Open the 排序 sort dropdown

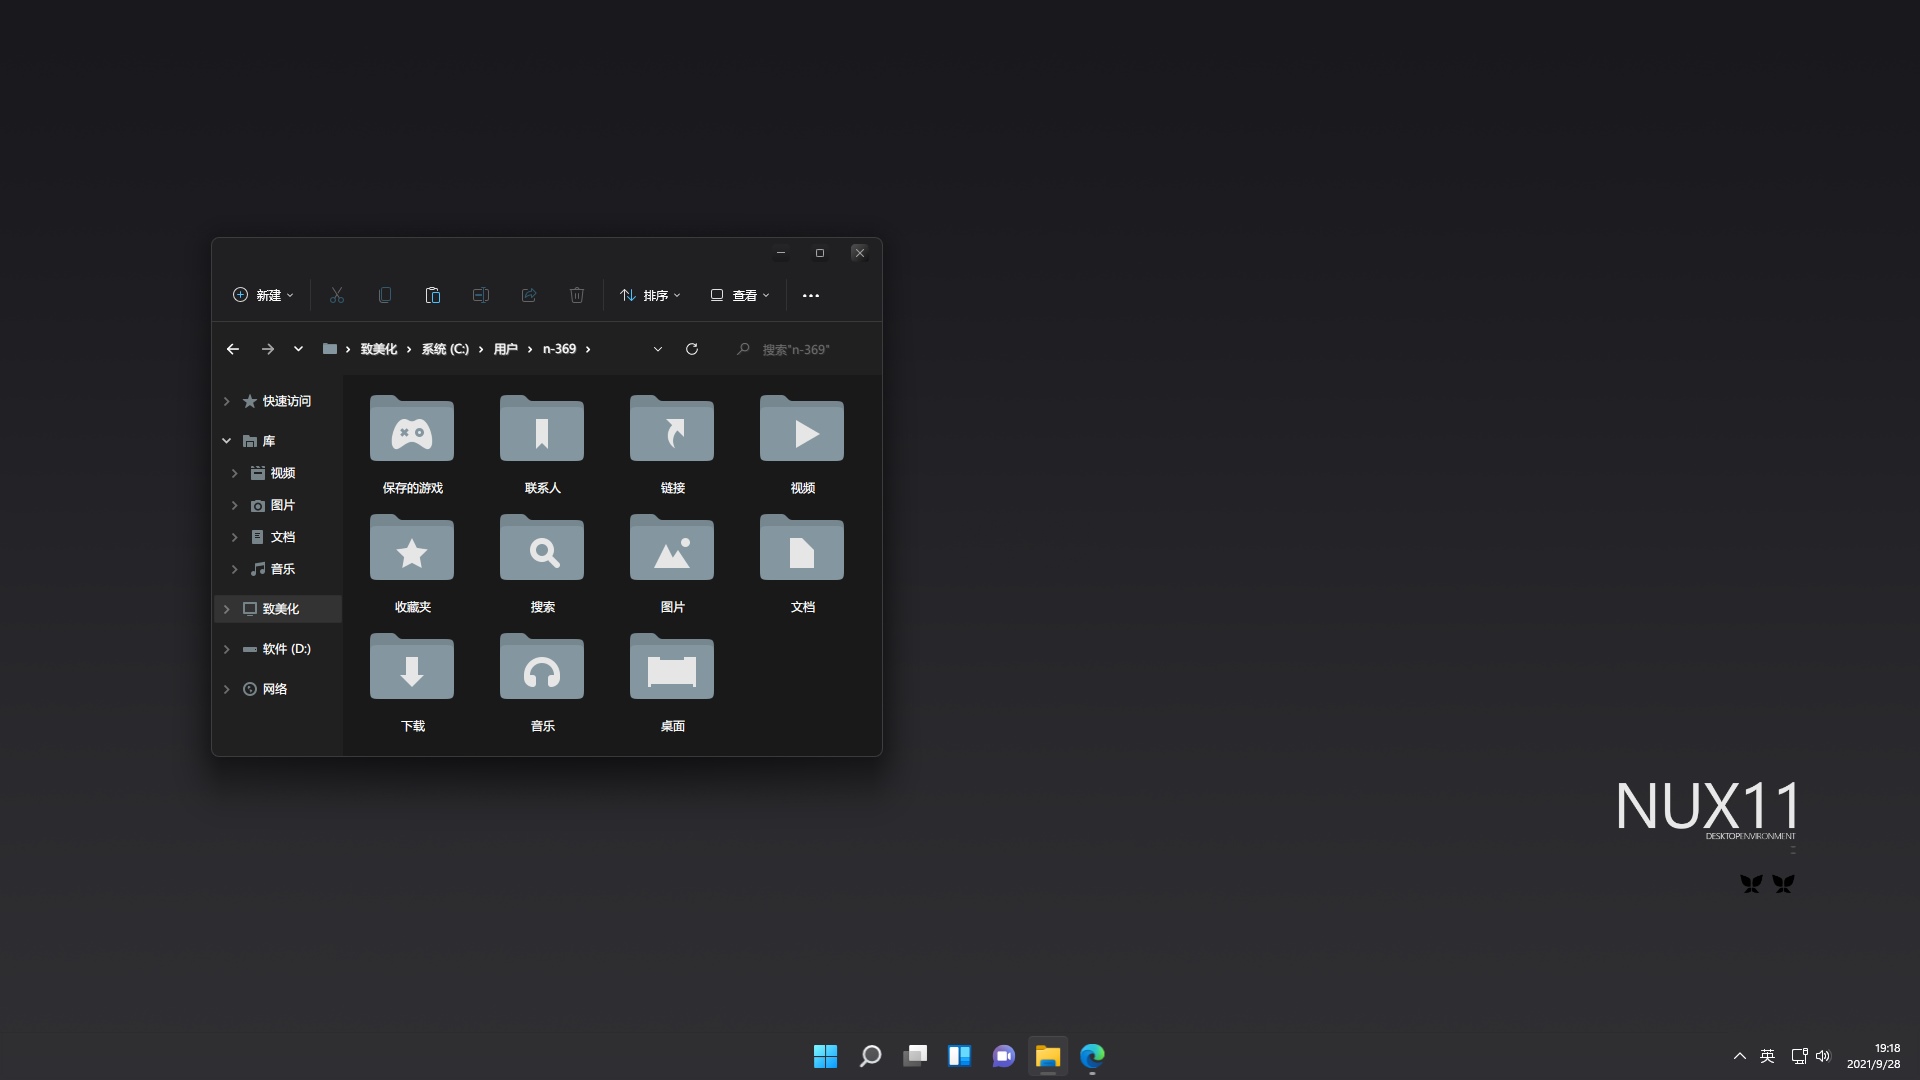tap(650, 295)
